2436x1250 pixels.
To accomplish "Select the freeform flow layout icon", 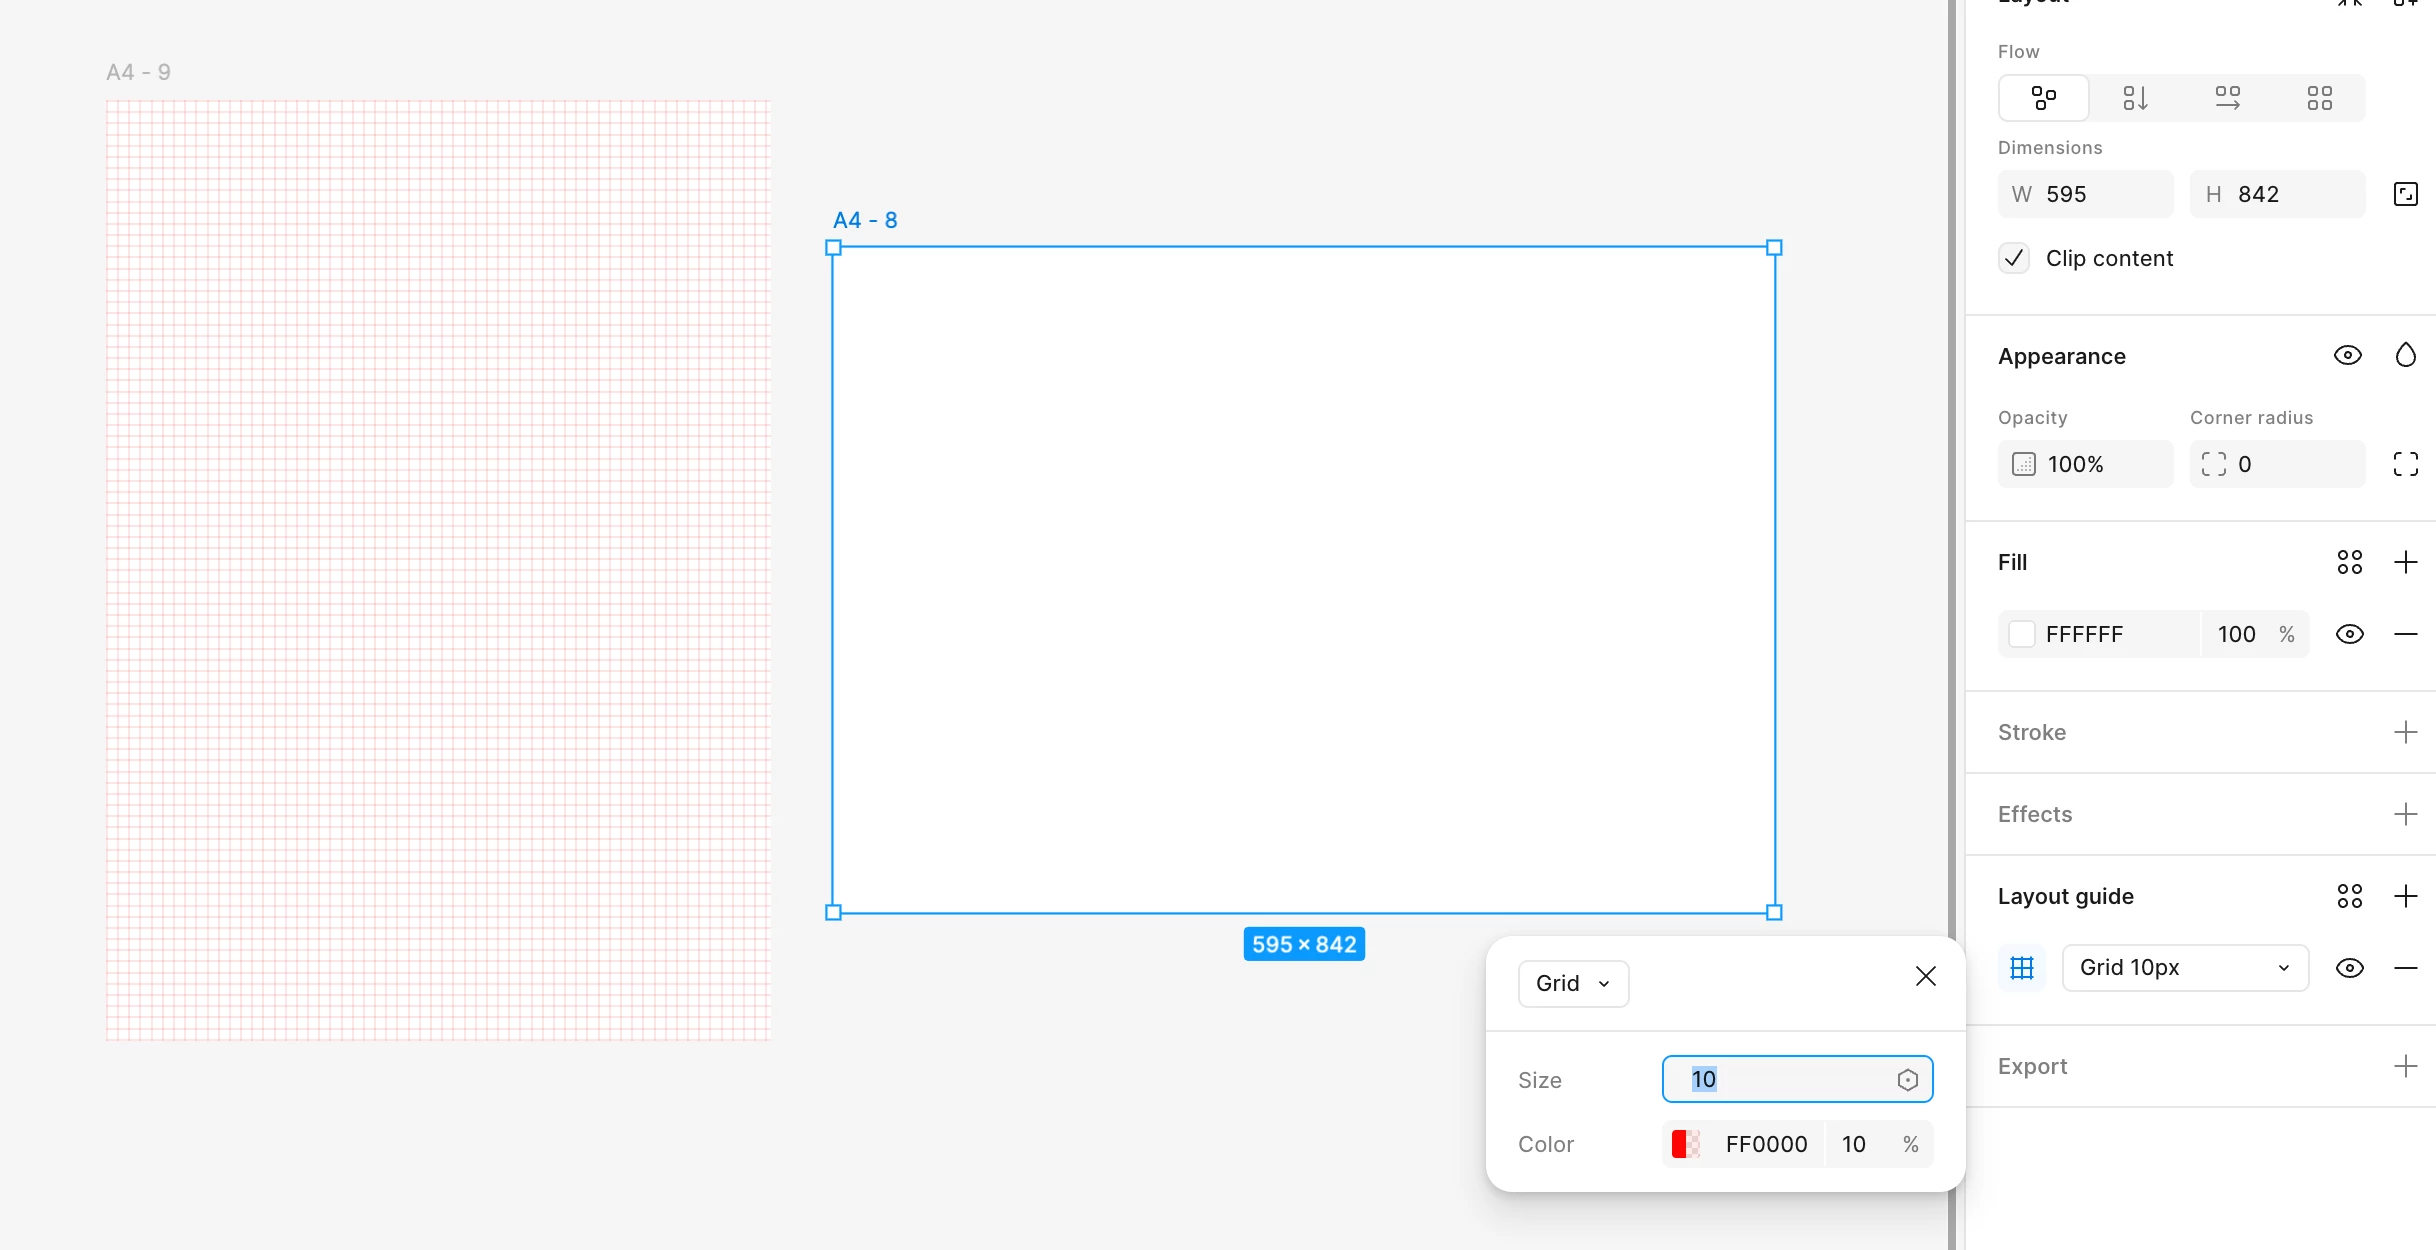I will point(2043,98).
